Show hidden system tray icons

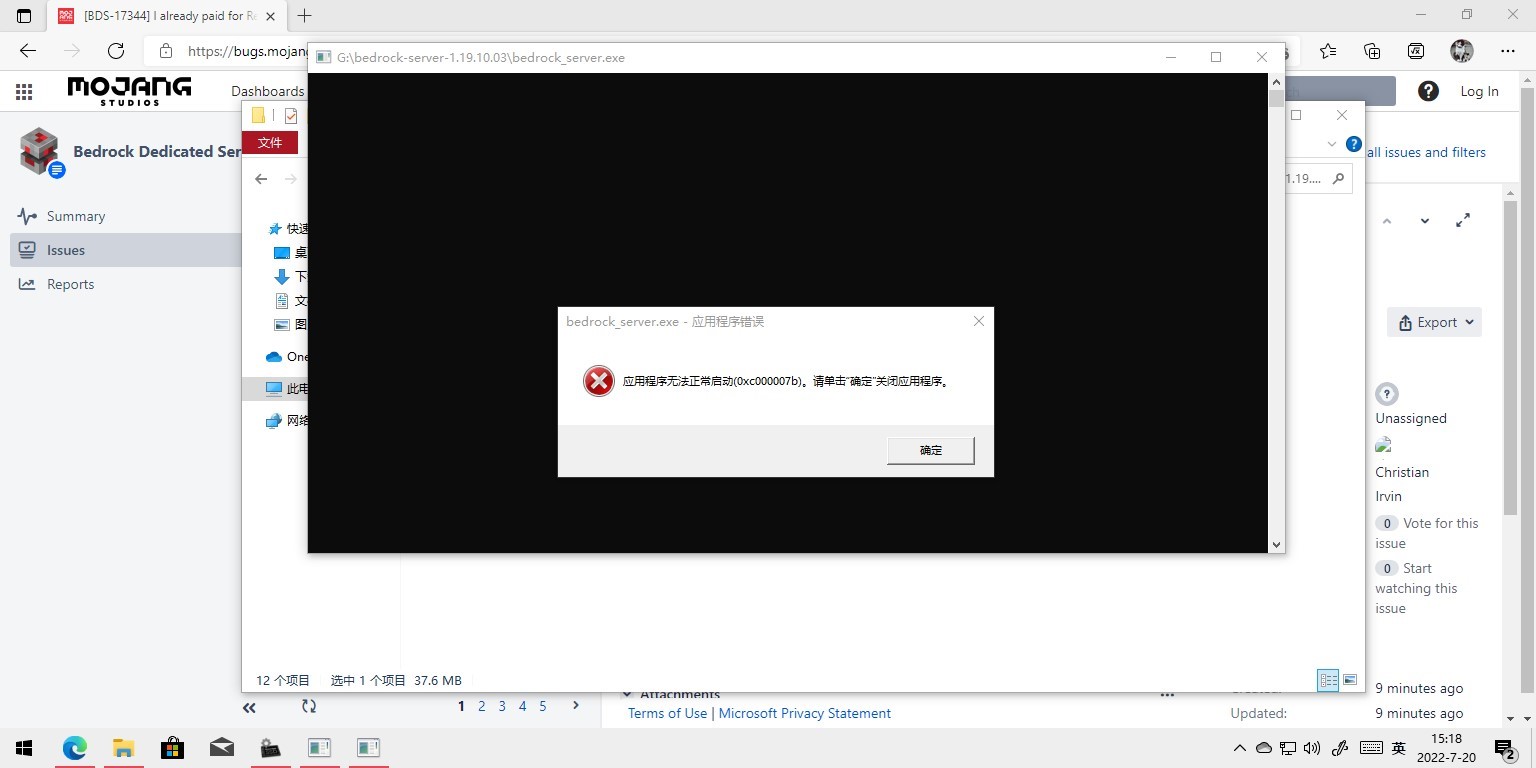click(x=1240, y=748)
